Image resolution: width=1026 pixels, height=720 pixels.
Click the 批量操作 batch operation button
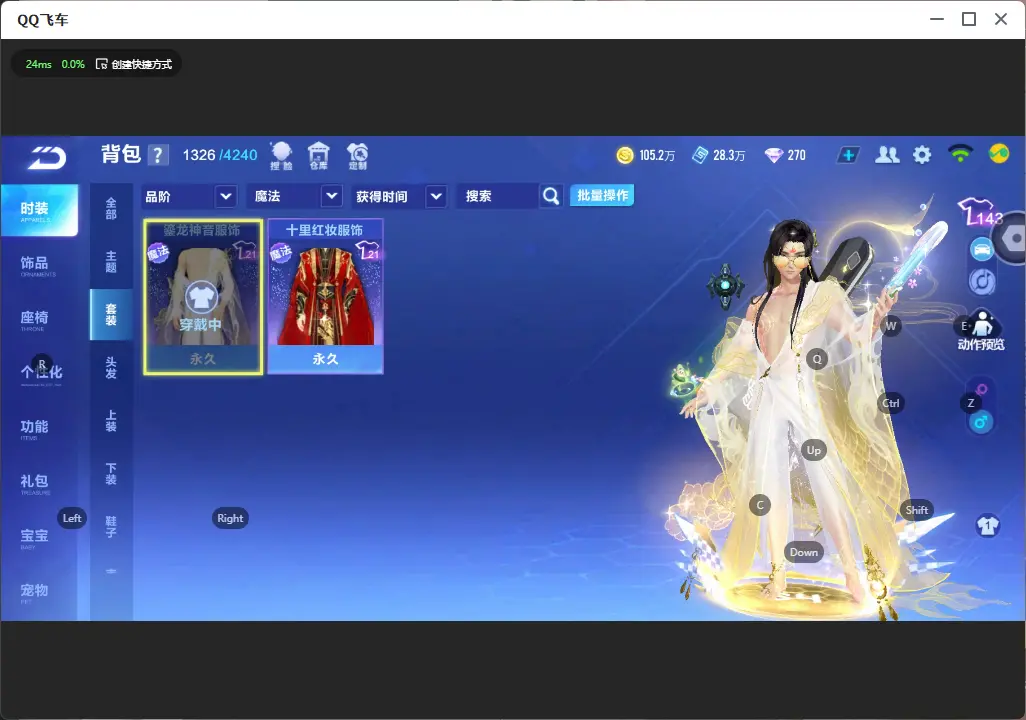pyautogui.click(x=602, y=195)
